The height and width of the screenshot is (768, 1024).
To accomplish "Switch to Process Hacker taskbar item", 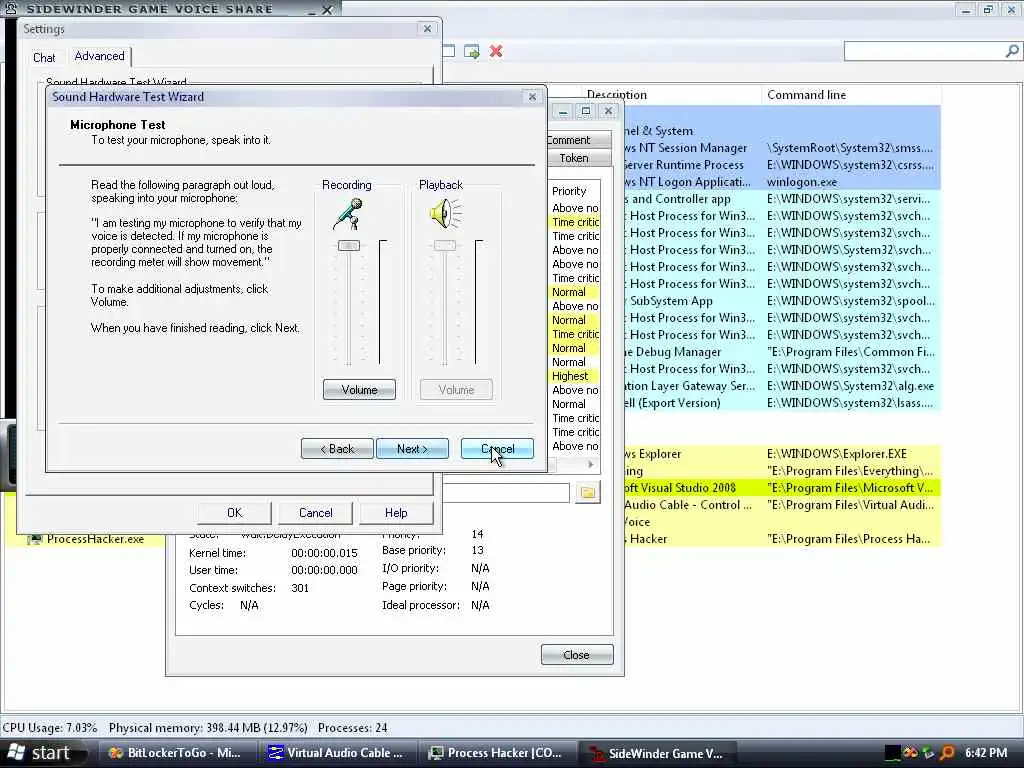I will pyautogui.click(x=496, y=753).
